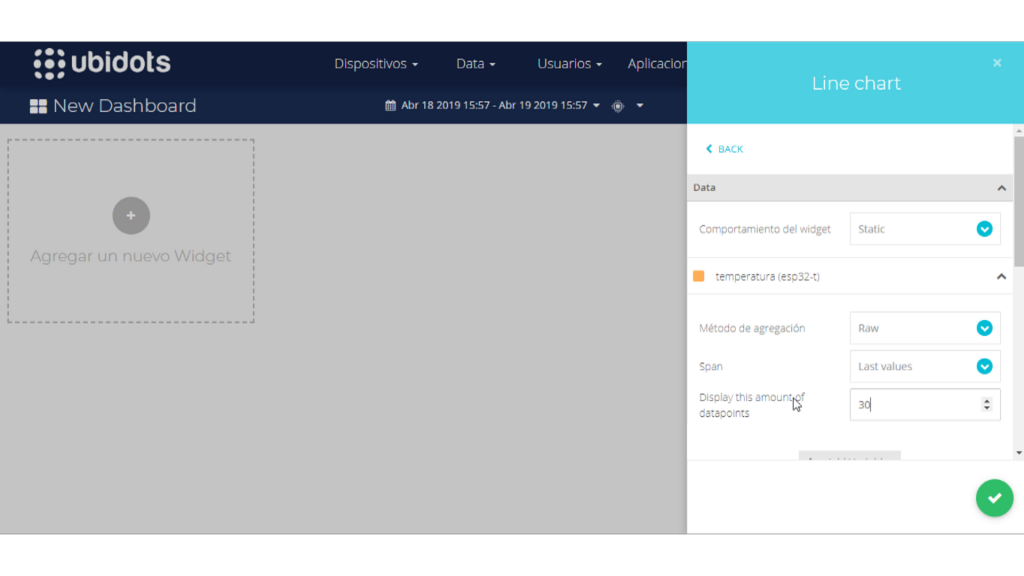The image size is (1024, 576).
Task: Click the plus icon to add widget
Action: pyautogui.click(x=131, y=215)
